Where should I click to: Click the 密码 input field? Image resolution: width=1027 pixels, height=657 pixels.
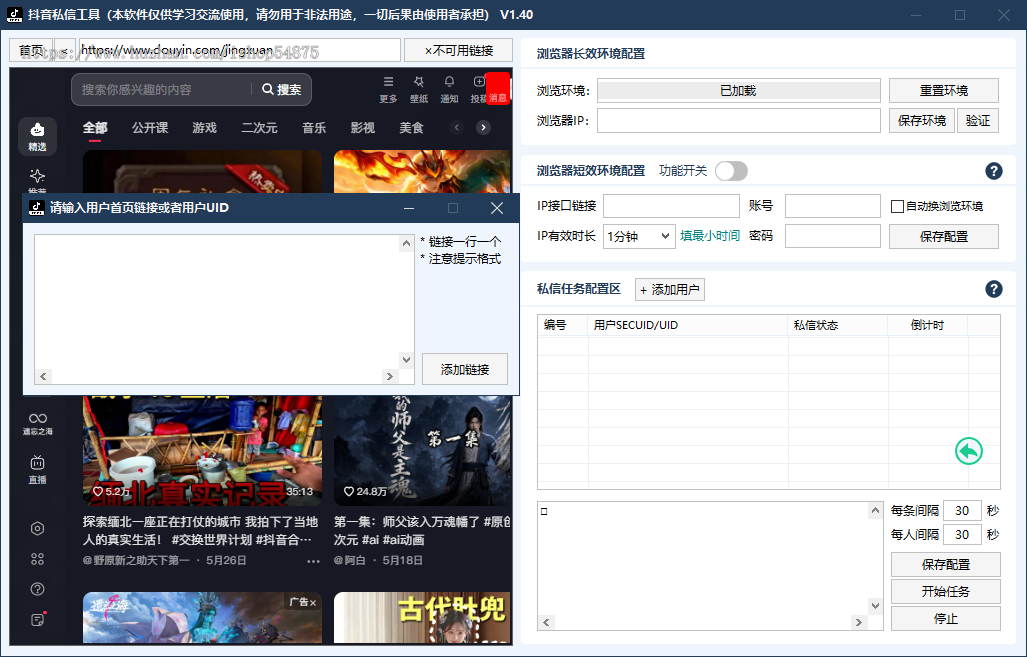tap(832, 236)
